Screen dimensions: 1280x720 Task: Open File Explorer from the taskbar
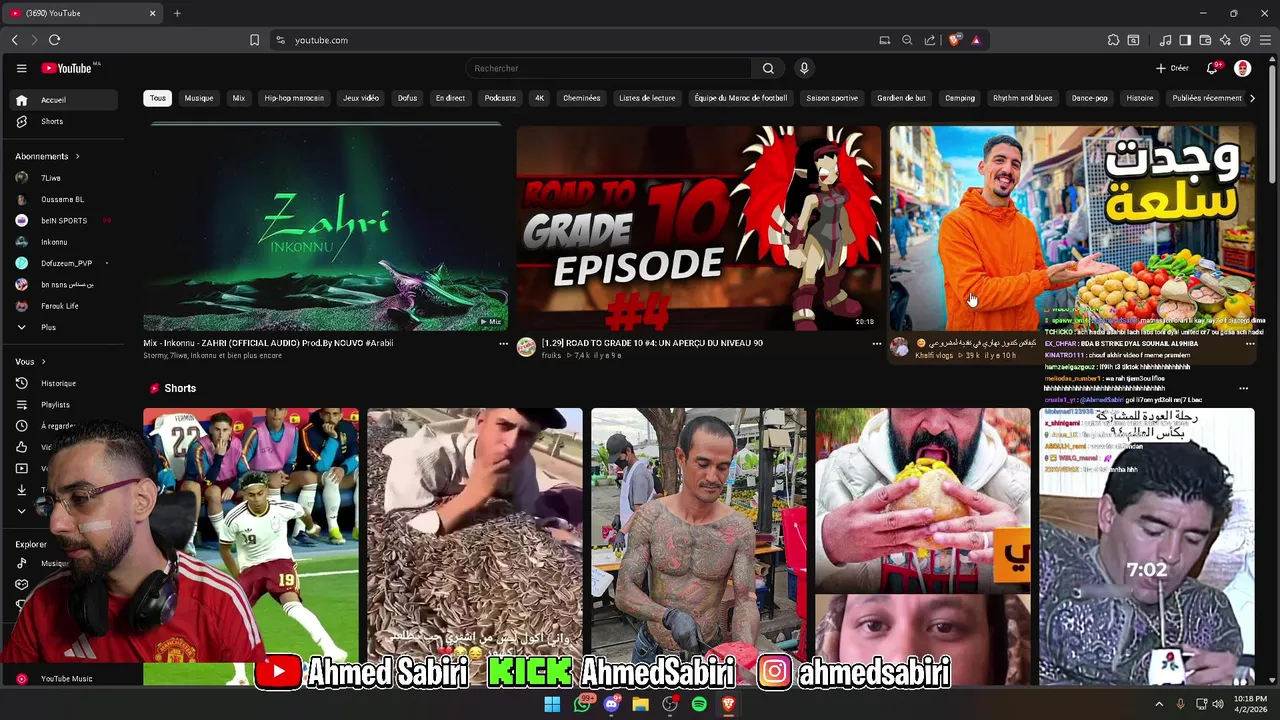point(640,704)
